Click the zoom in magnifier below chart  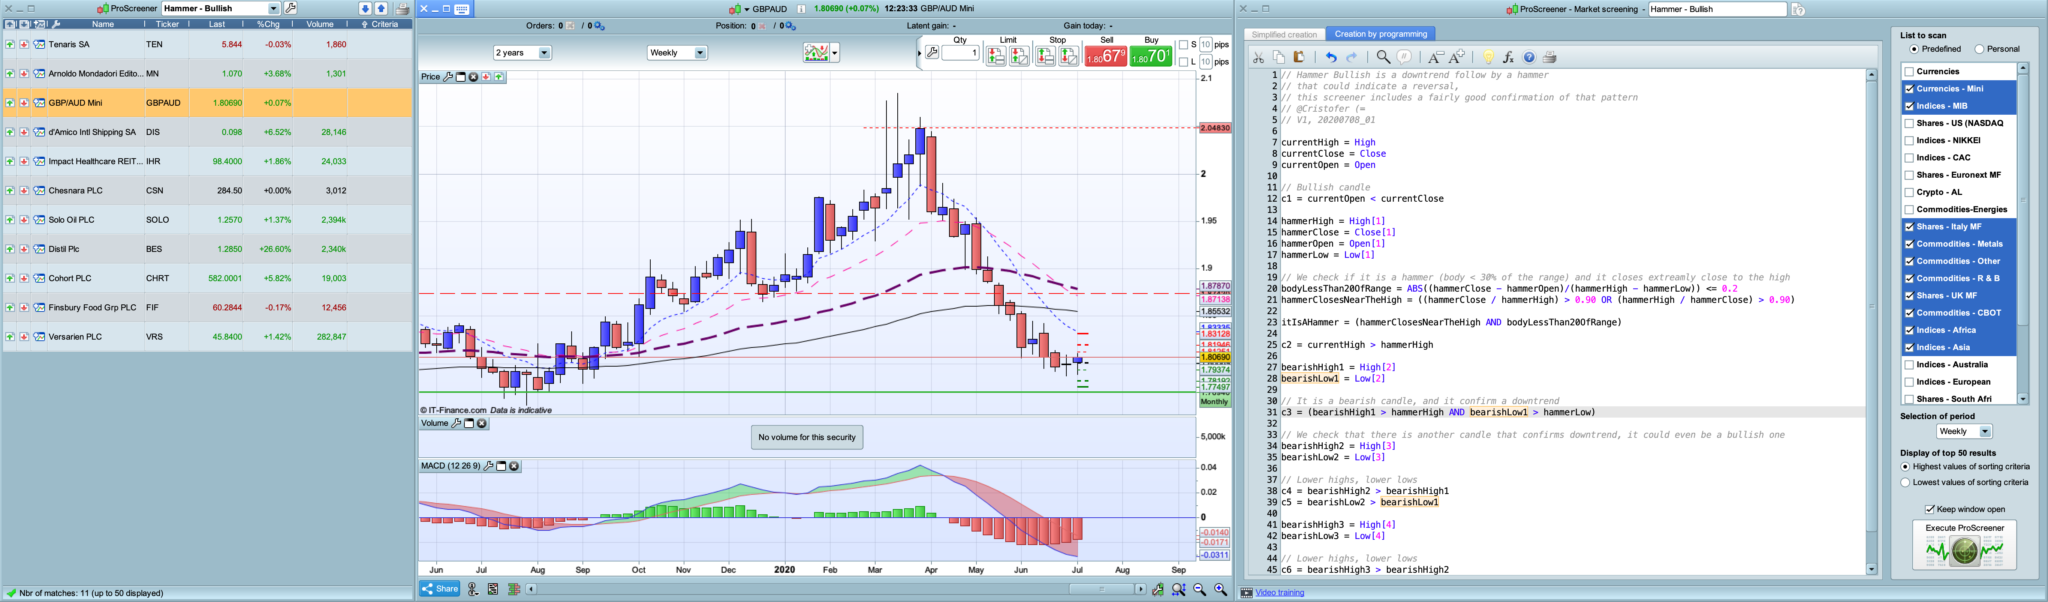[1220, 590]
